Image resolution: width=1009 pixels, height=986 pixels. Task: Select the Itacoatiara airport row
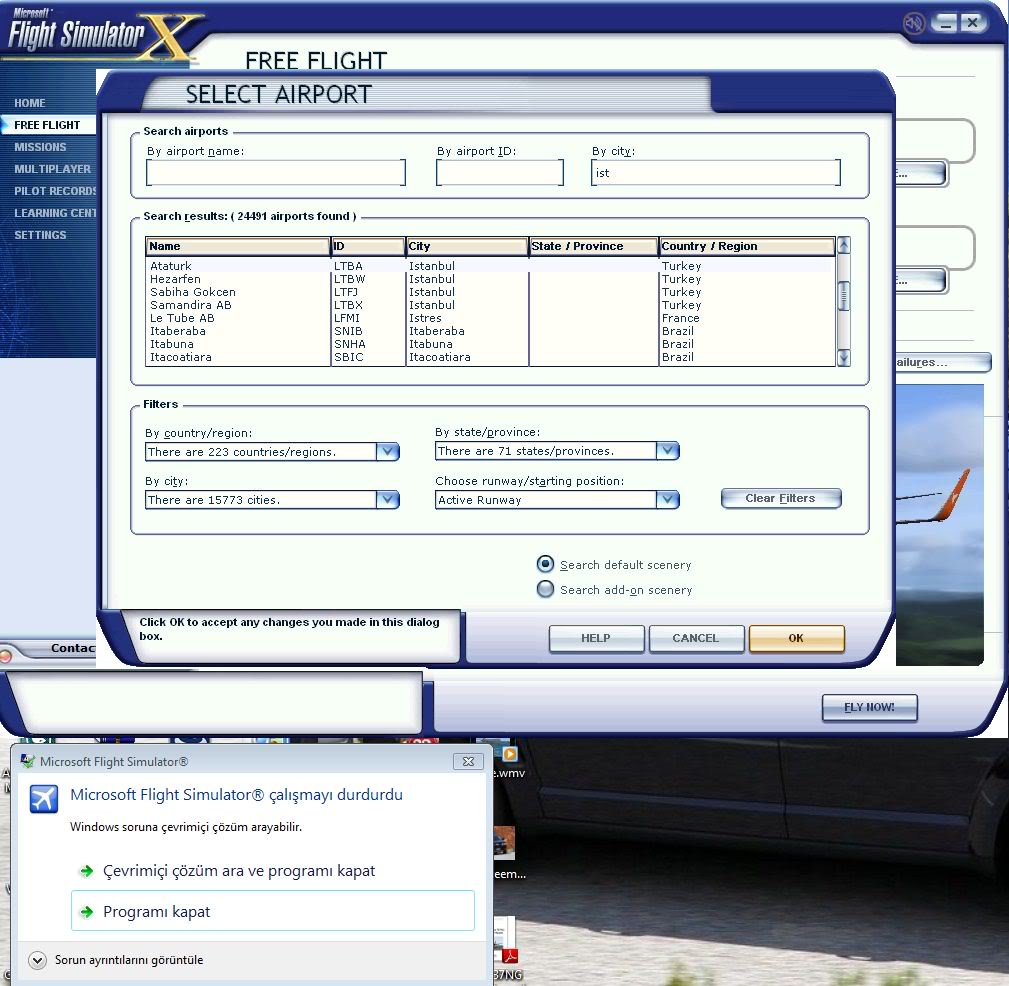pos(490,357)
